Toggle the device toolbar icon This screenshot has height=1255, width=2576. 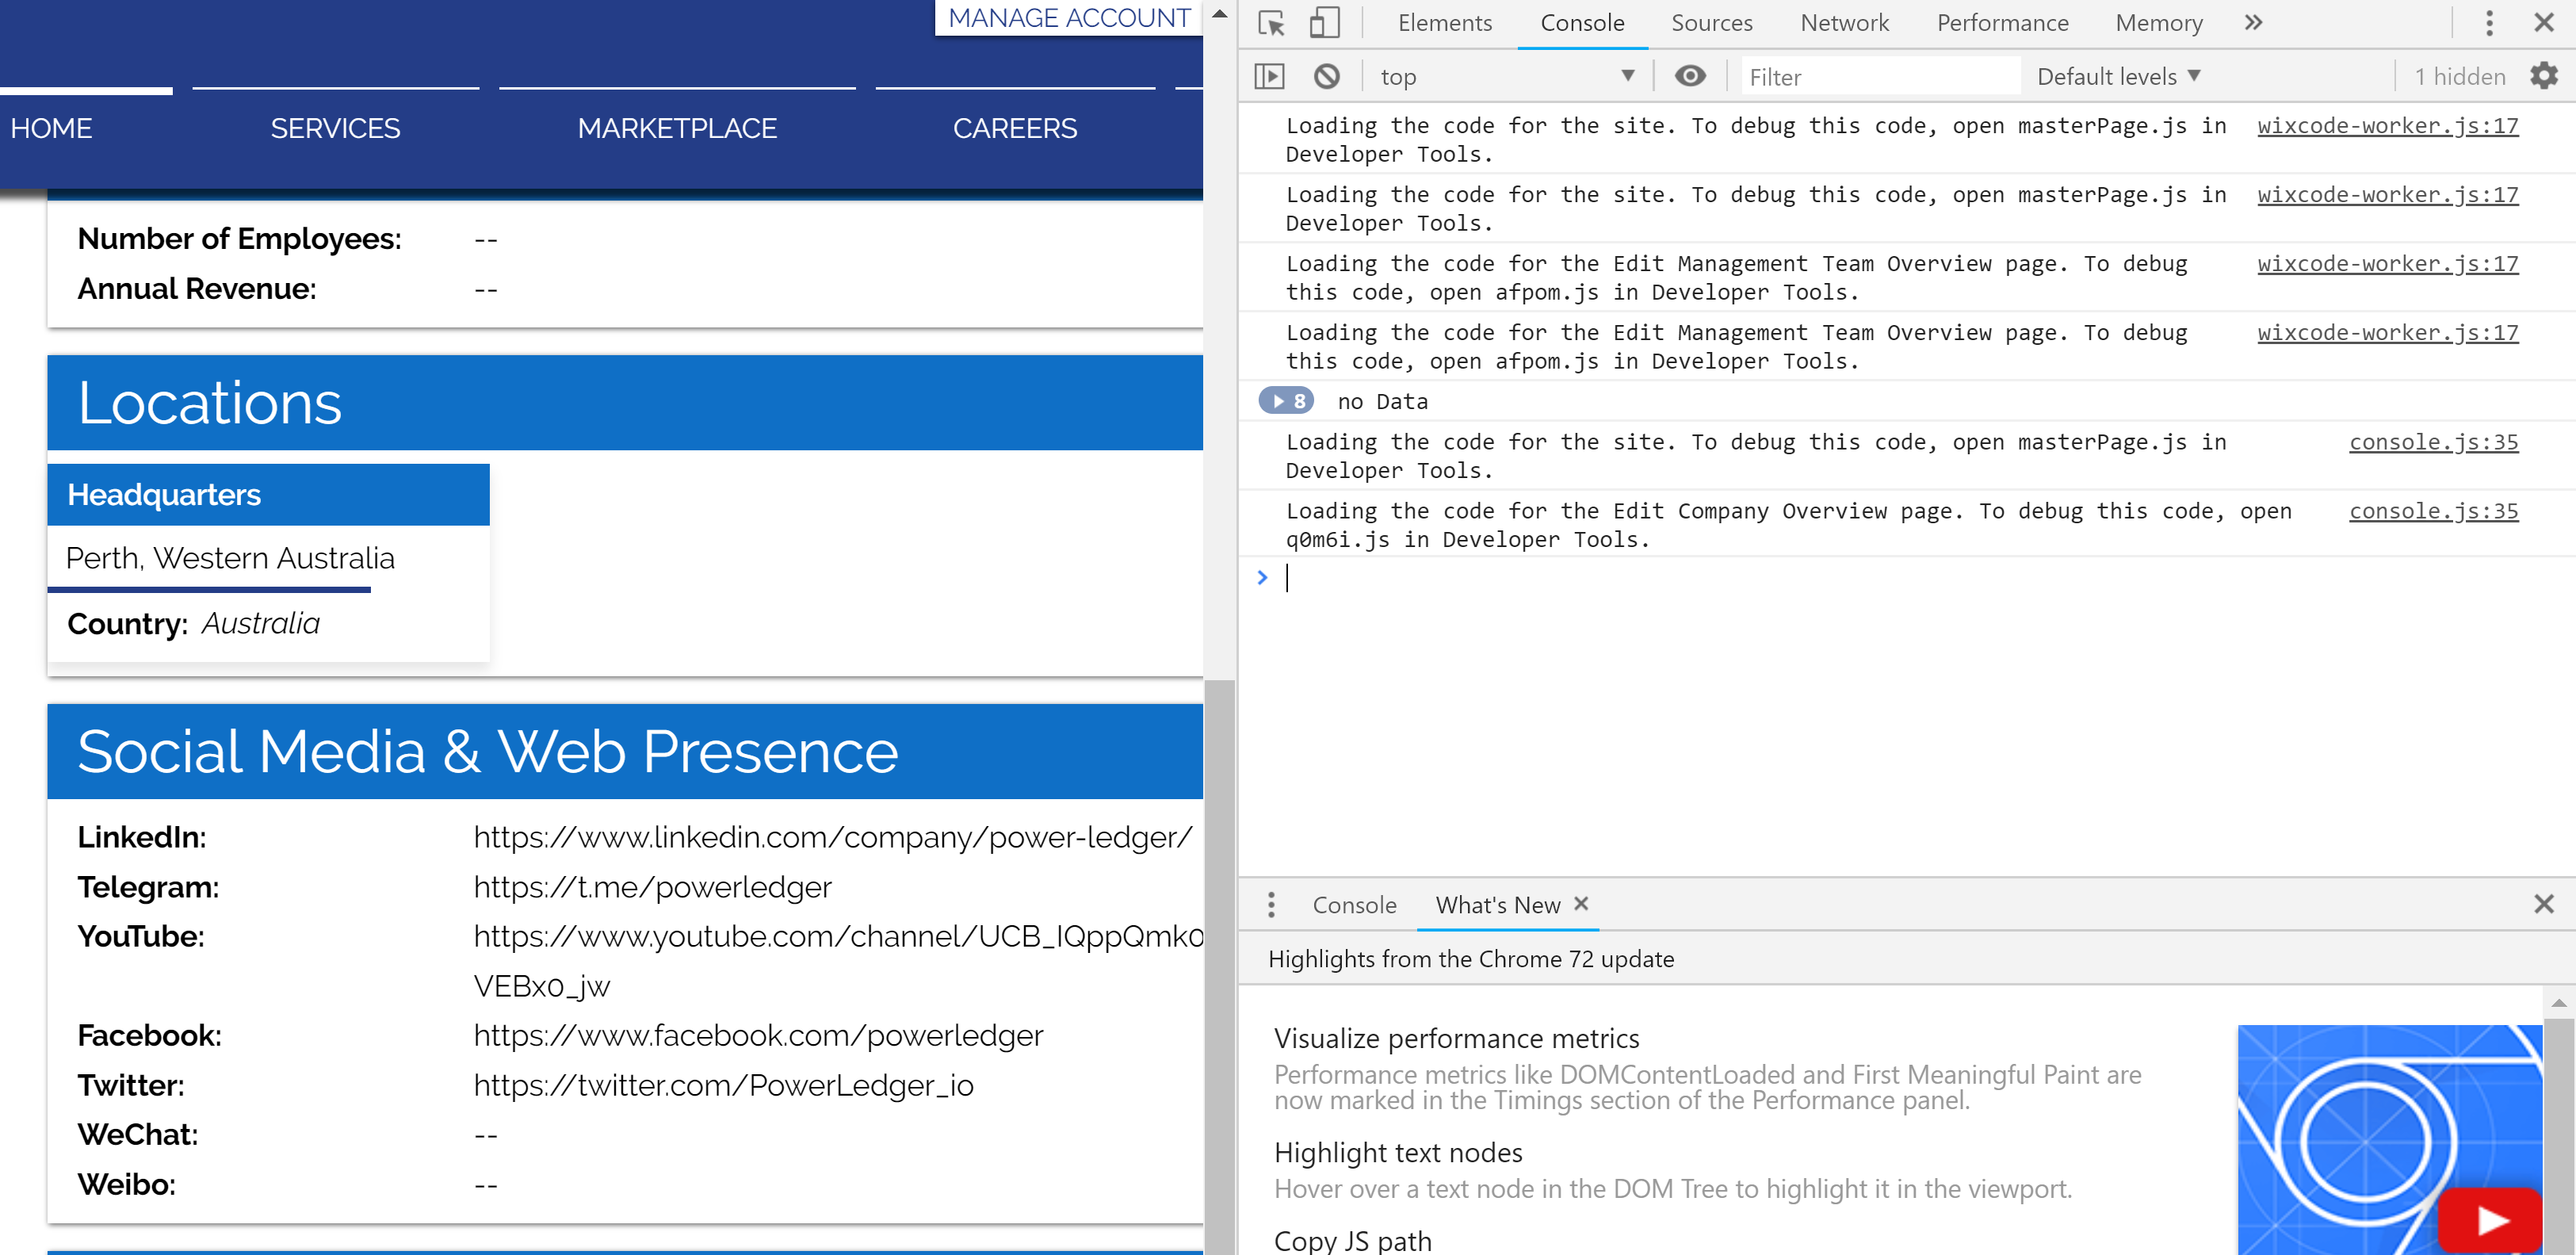[1324, 22]
